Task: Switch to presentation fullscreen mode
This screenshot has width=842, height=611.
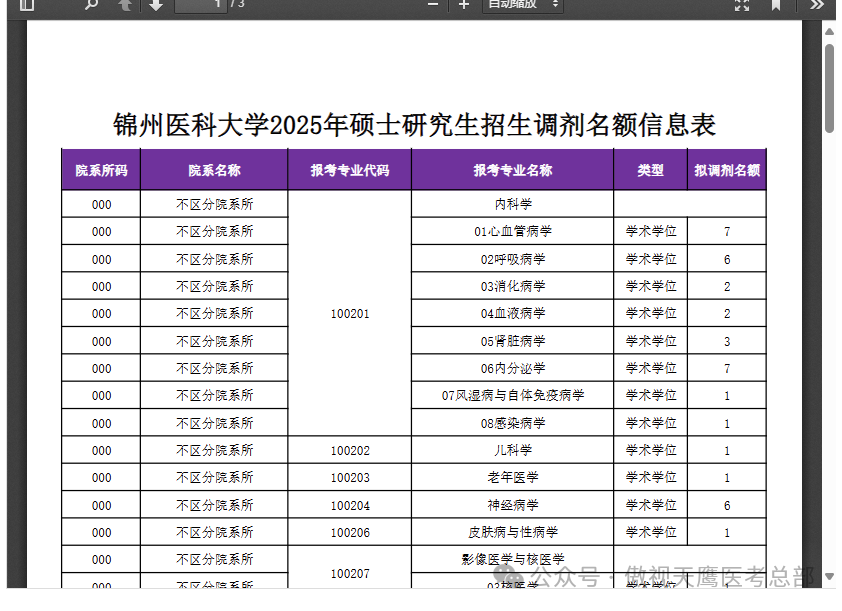Action: point(742,4)
